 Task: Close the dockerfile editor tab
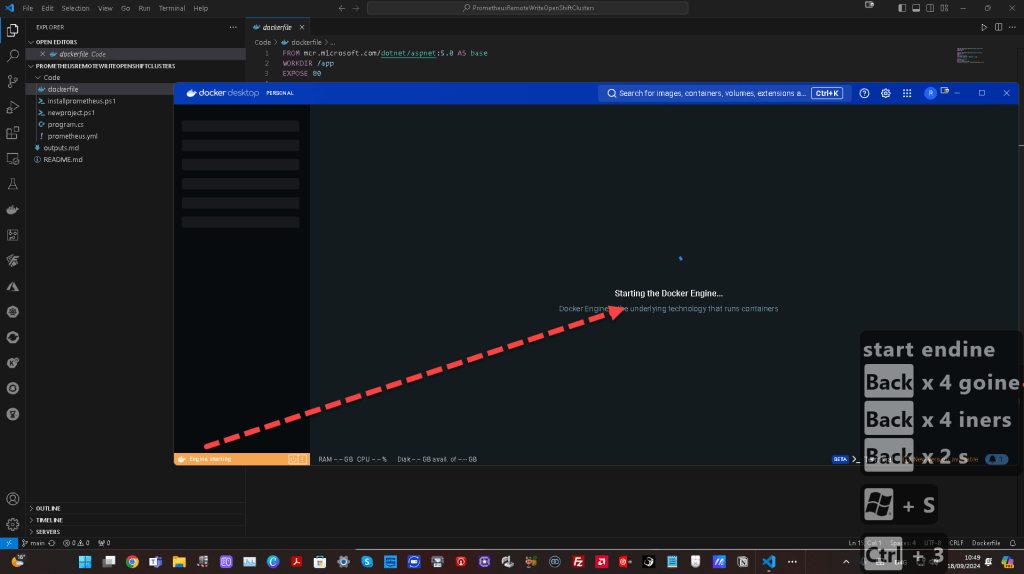302,27
